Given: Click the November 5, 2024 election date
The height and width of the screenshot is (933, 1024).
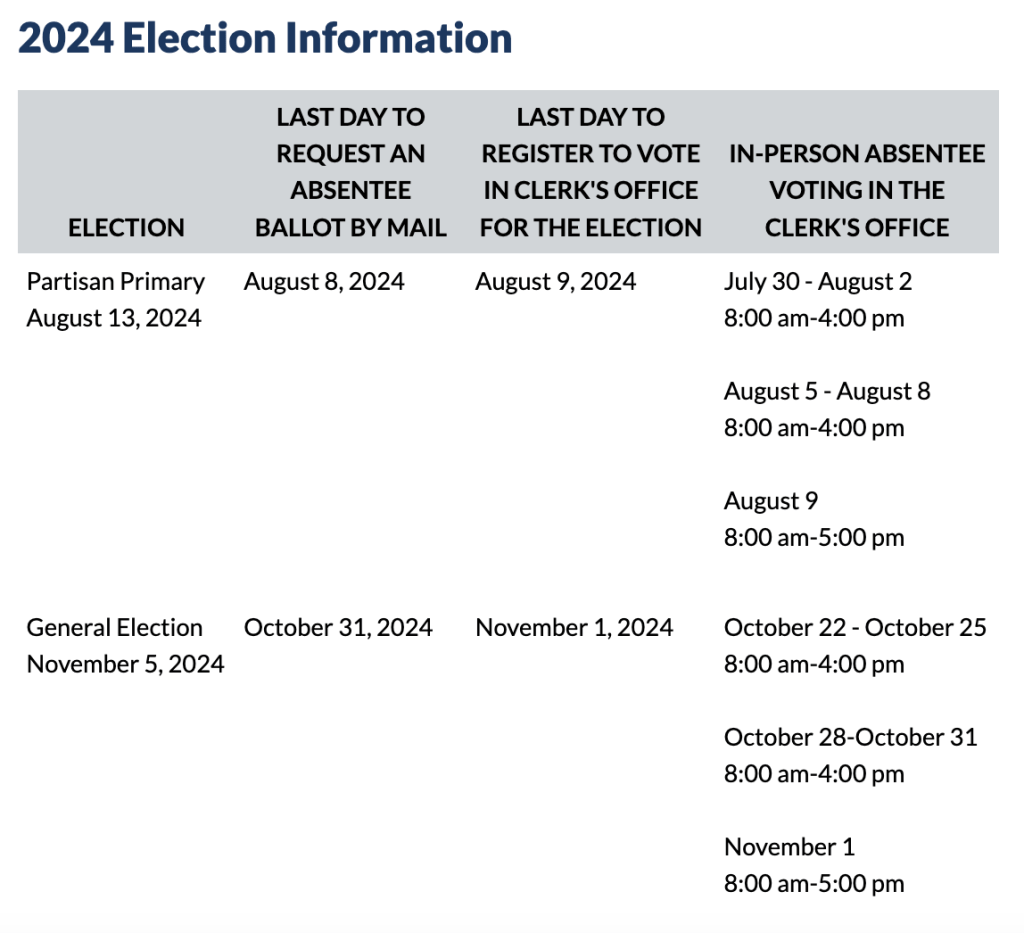Looking at the screenshot, I should pyautogui.click(x=125, y=664).
